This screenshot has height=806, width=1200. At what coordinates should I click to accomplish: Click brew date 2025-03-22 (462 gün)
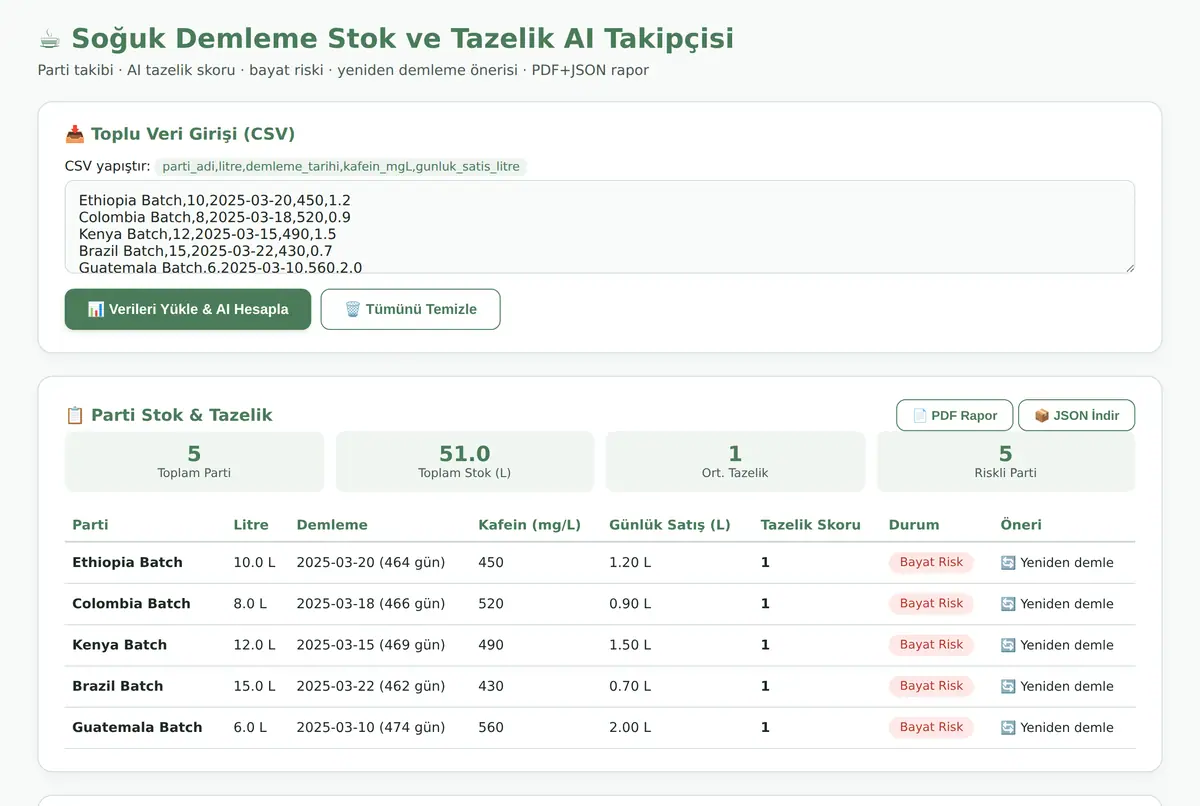click(371, 686)
